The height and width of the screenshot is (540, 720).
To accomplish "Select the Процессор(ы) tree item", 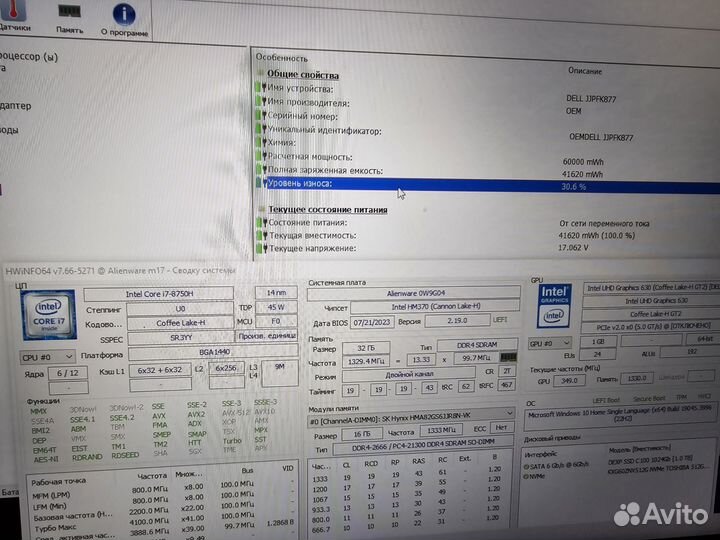I will coord(29,57).
